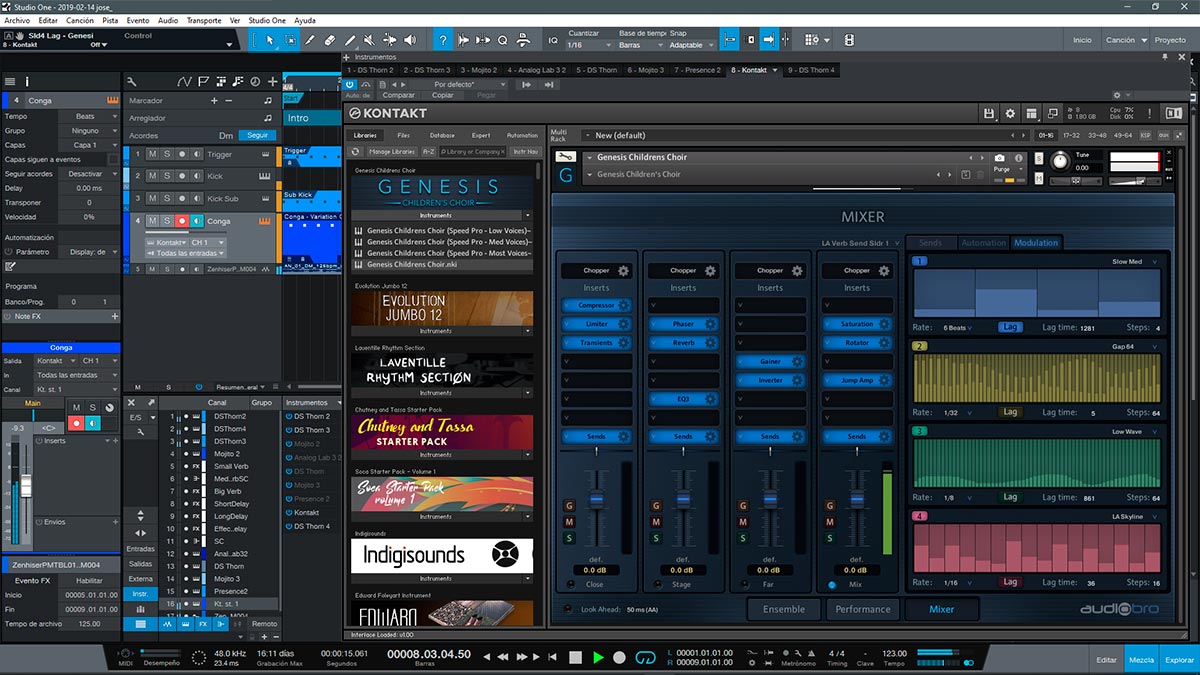Screen dimensions: 1200x675
Task: Toggle record arm on Conga track
Action: [x=181, y=221]
